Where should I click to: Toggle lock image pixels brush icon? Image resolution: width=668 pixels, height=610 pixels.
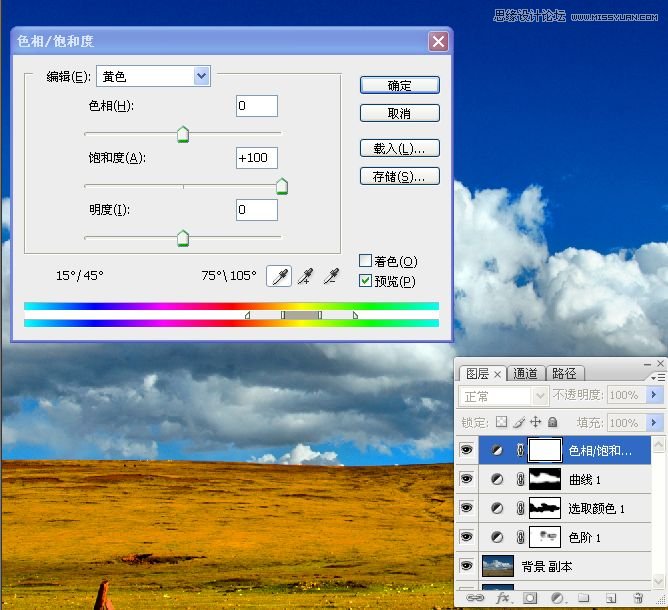click(519, 422)
